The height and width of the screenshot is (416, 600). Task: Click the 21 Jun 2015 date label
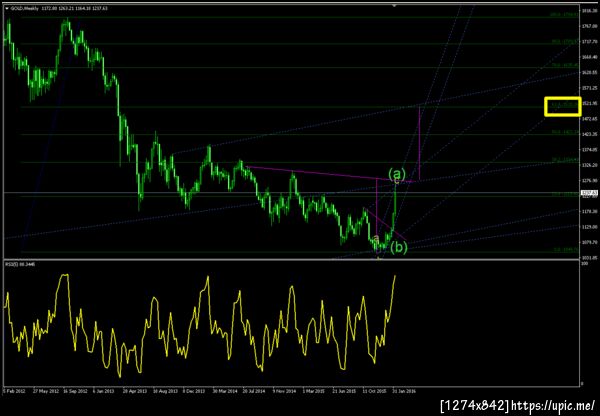(344, 392)
